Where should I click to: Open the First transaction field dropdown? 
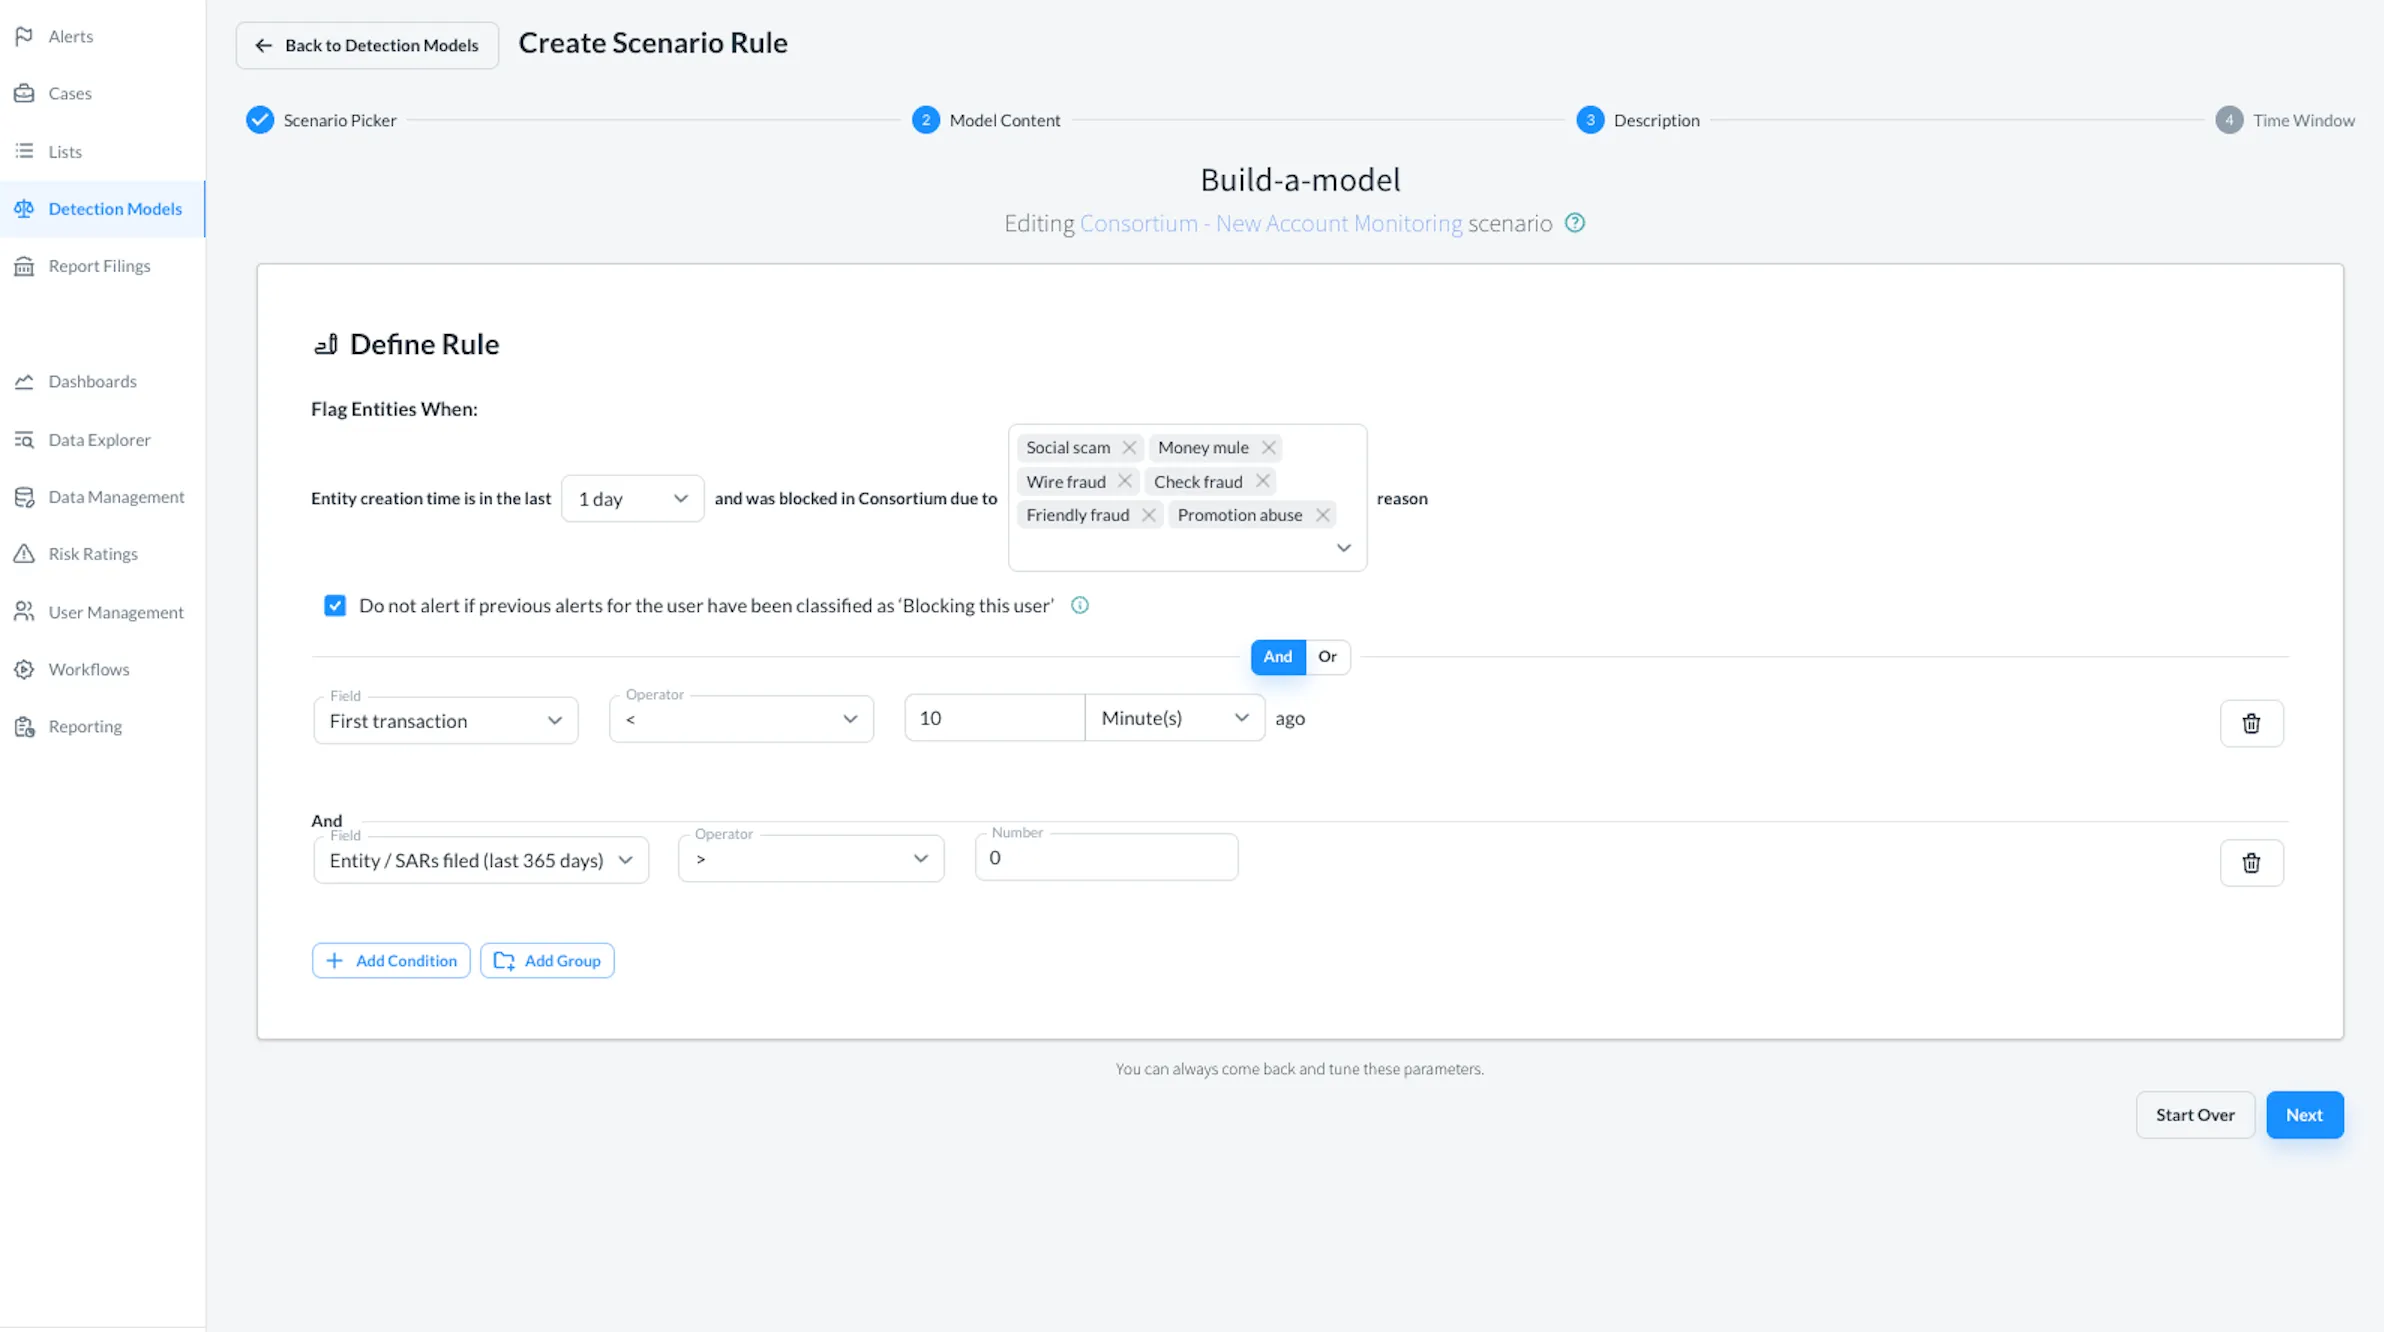point(445,720)
